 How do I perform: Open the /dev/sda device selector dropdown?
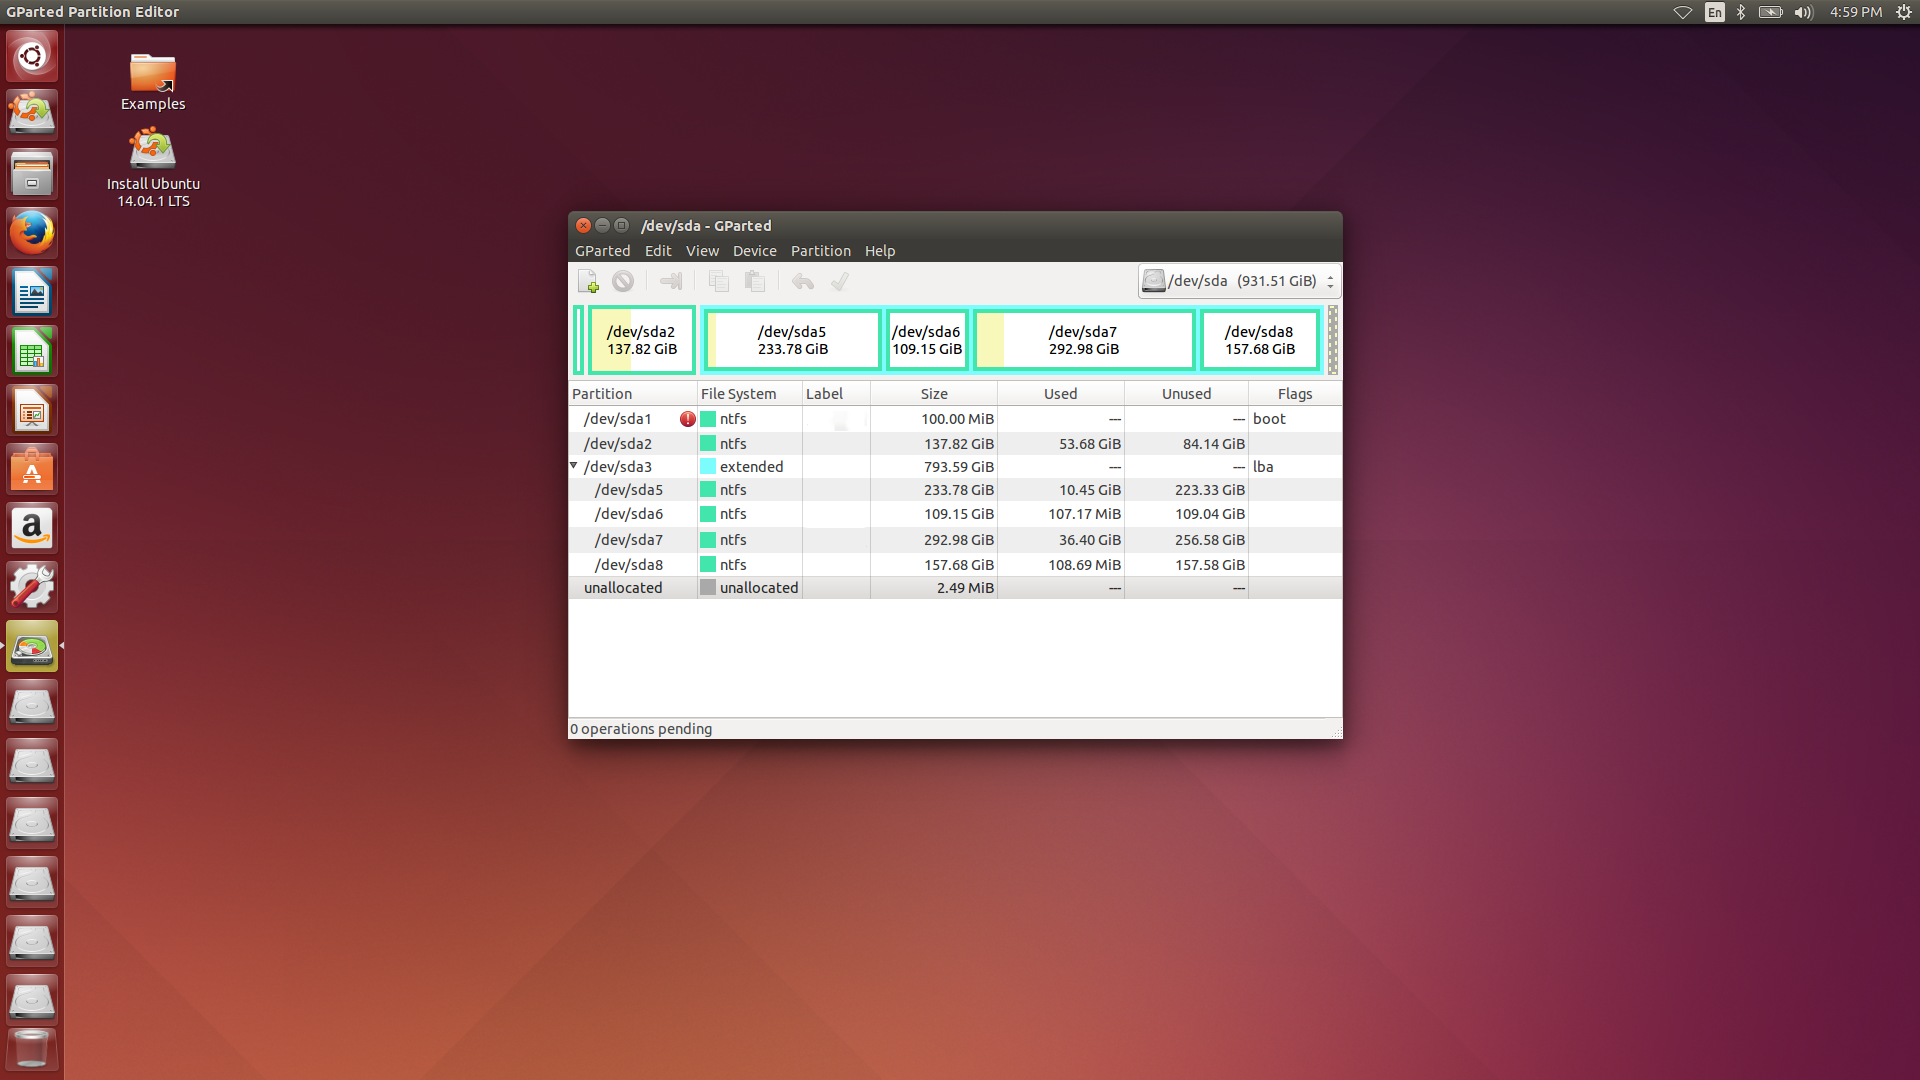[x=1239, y=281]
